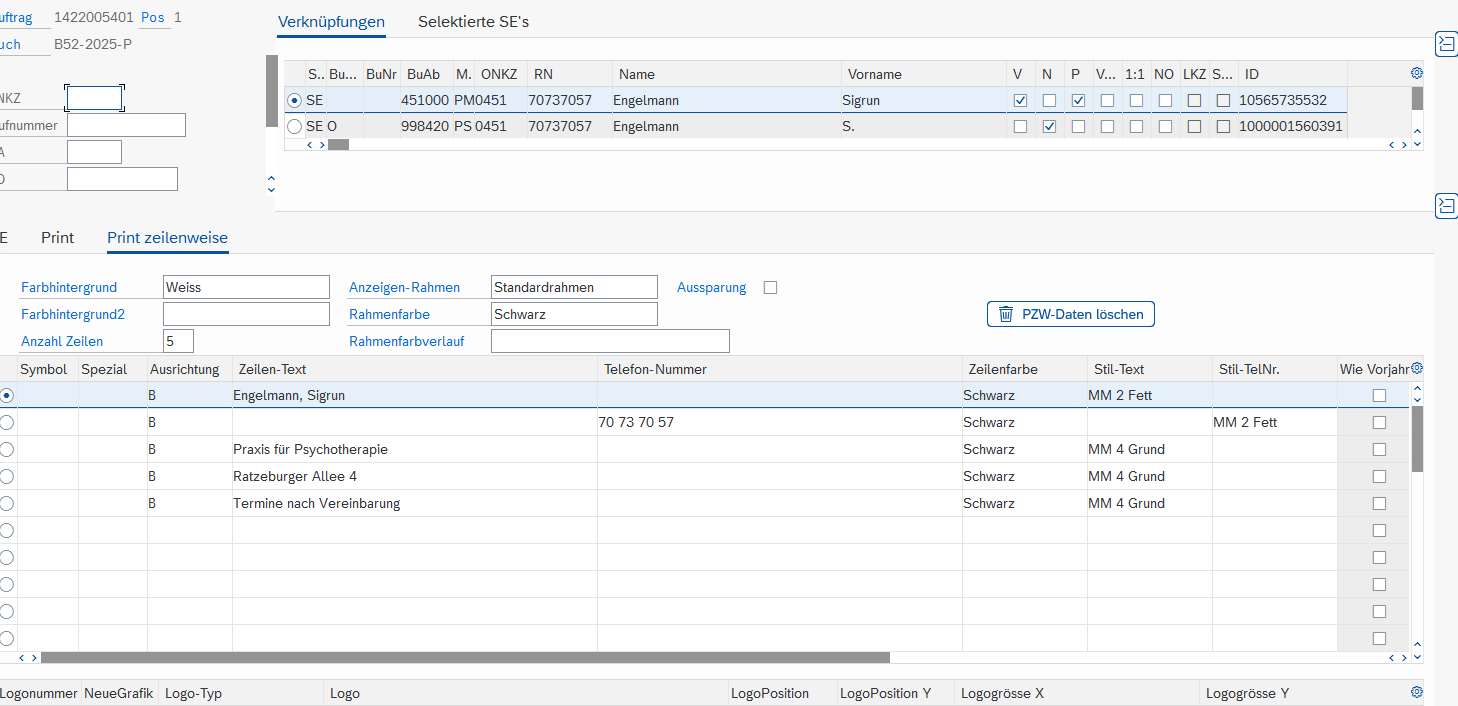Toggle Wie Vorjahr for Ratzeburger Allee 4 line
Screen dimensions: 1458x706
coord(1379,476)
